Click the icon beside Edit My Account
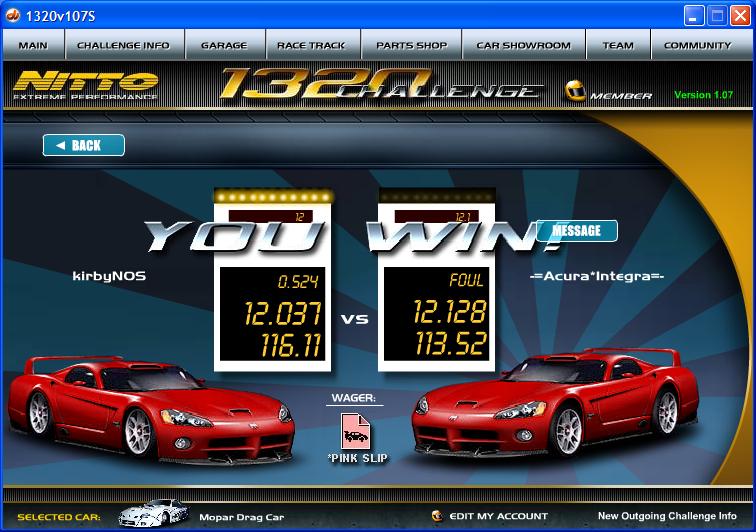Viewport: 756px width, 532px height. tap(437, 516)
